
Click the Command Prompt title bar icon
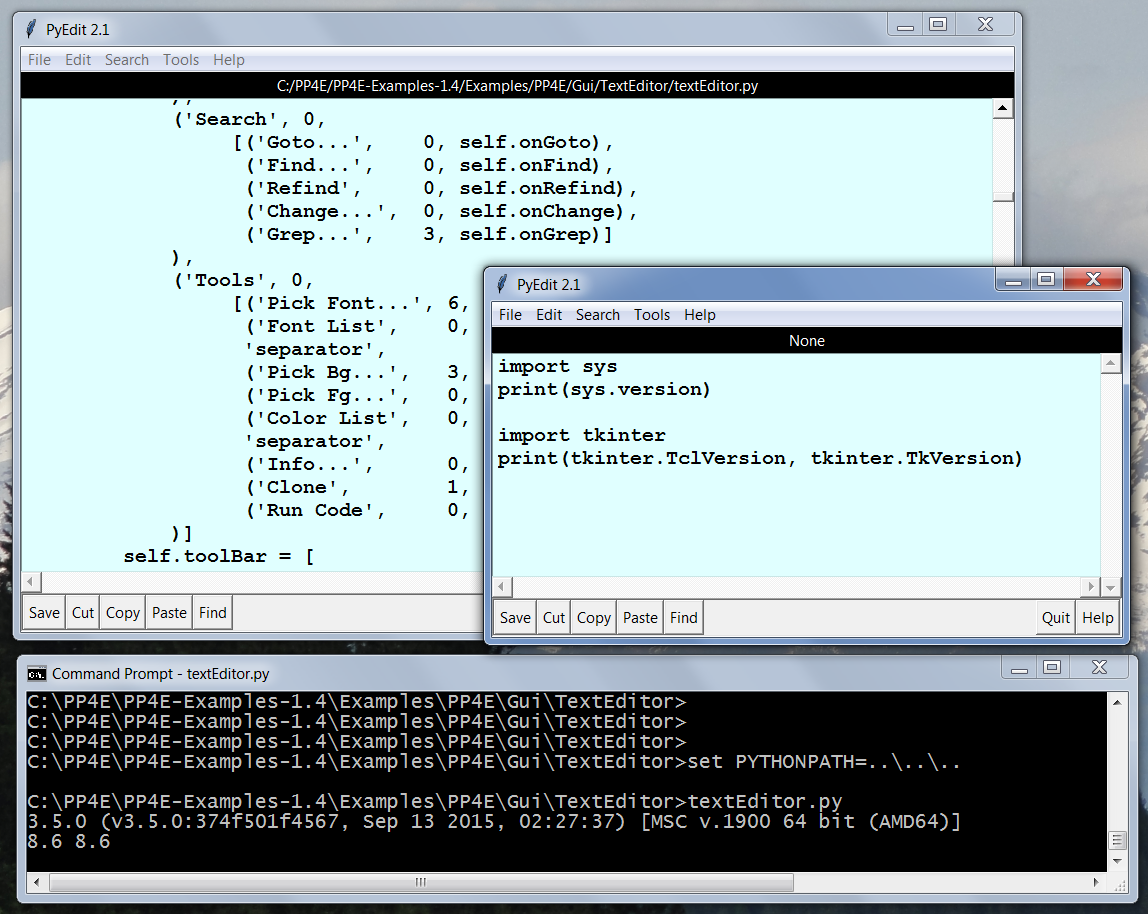pyautogui.click(x=36, y=673)
